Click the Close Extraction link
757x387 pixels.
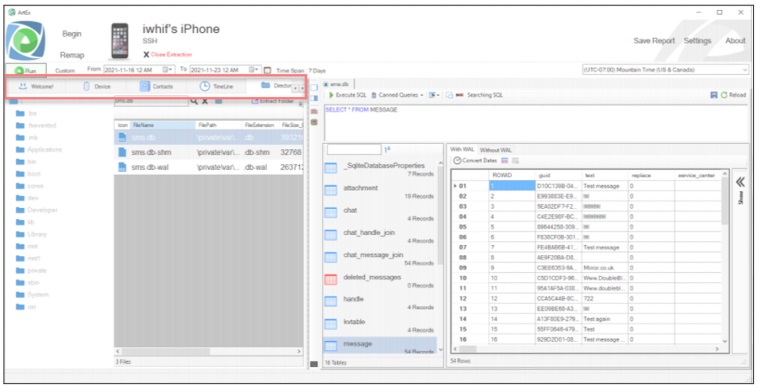pyautogui.click(x=168, y=55)
